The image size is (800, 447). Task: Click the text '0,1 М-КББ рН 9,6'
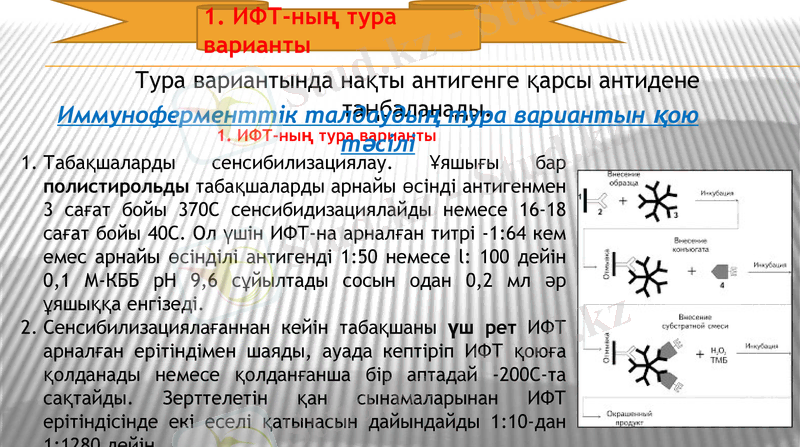tap(130, 281)
